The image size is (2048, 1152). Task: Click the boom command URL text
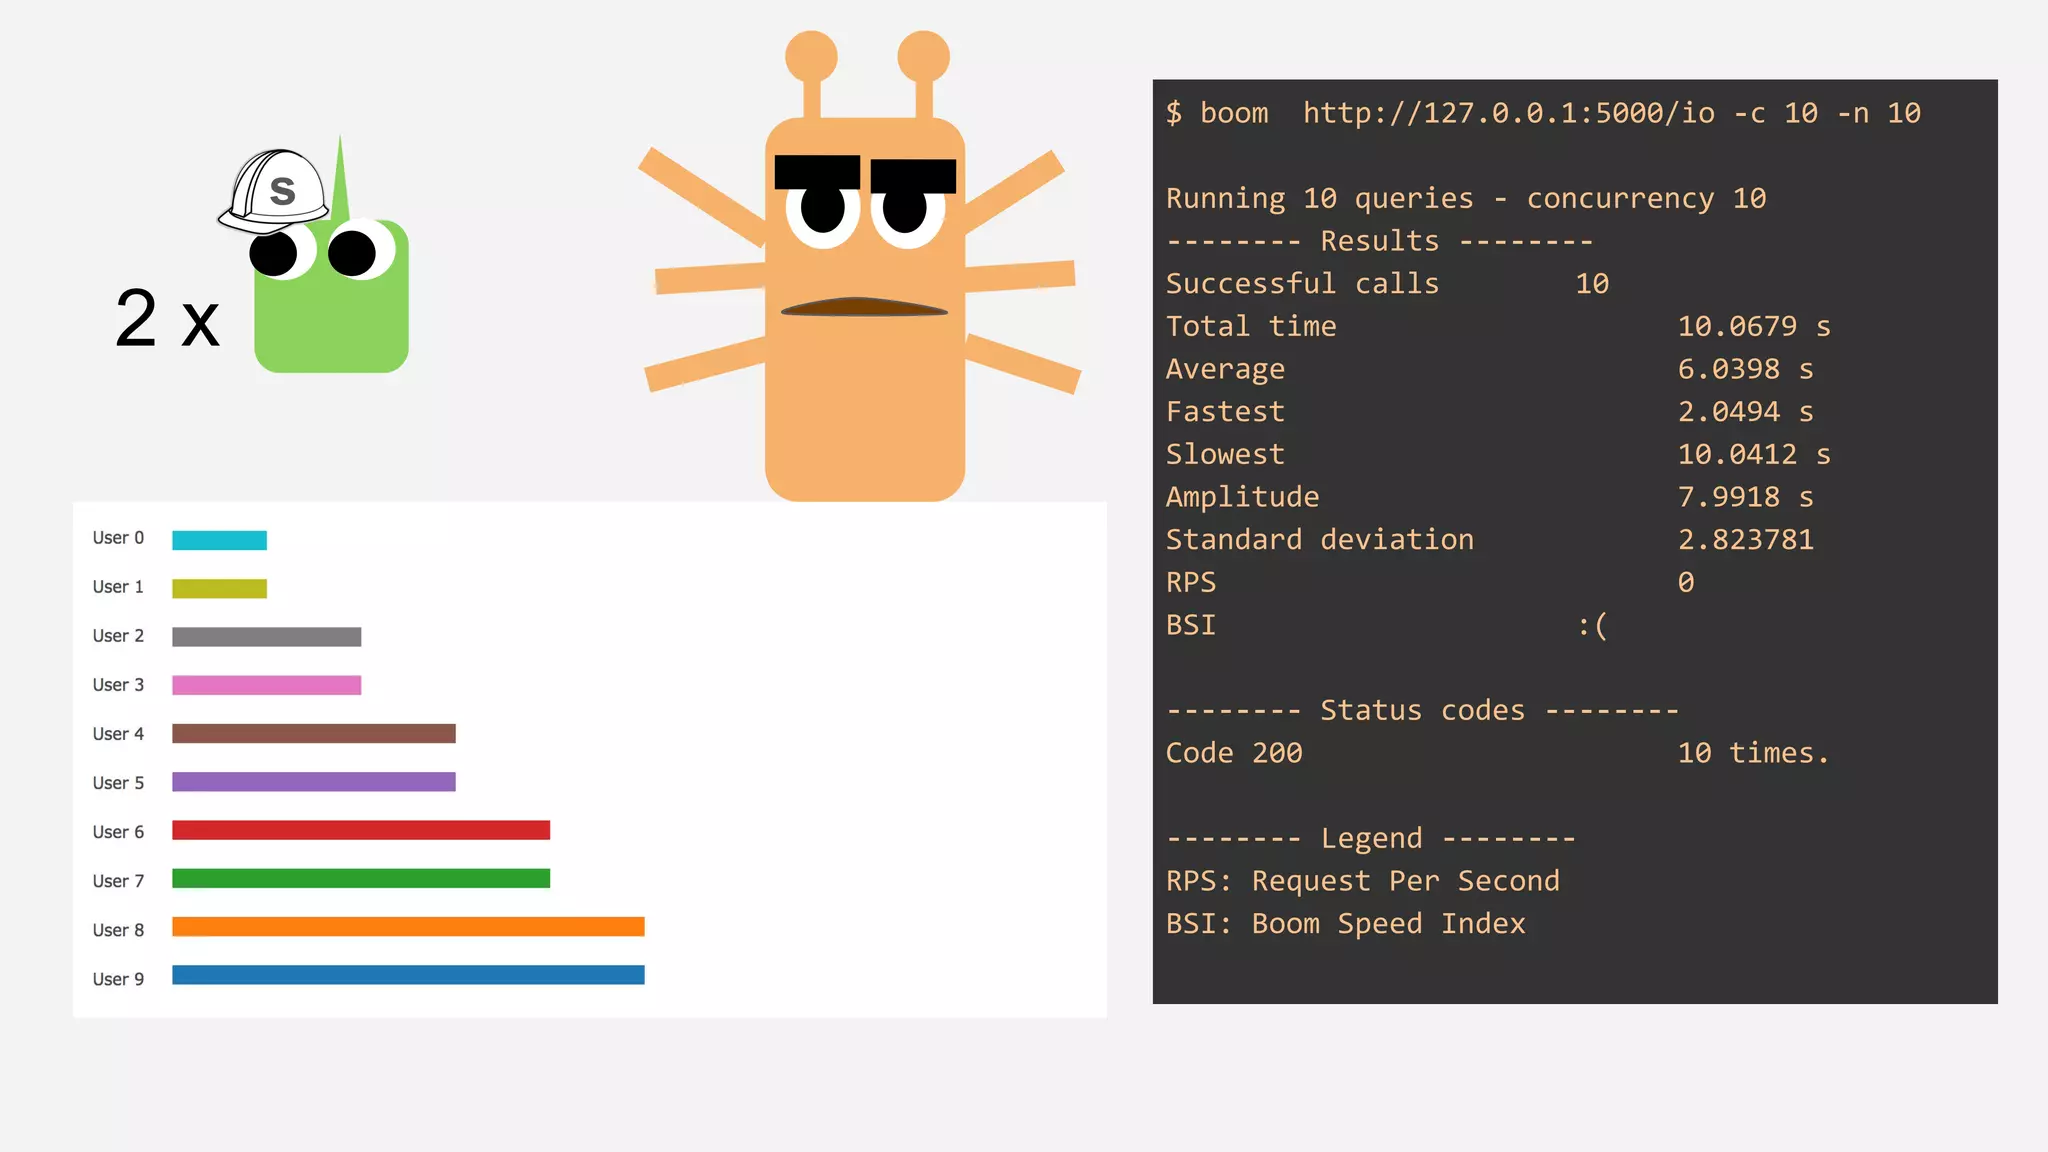click(1508, 113)
